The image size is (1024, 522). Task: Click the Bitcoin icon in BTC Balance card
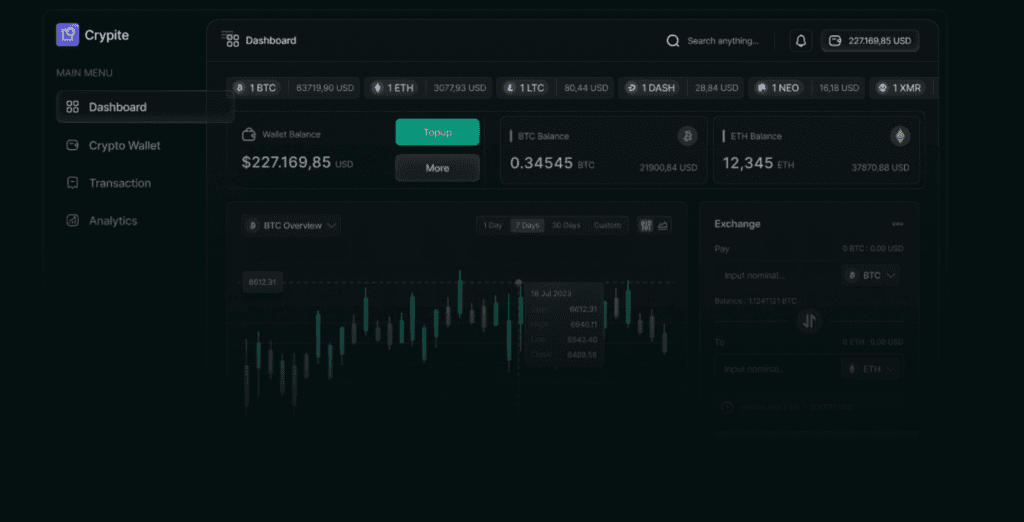687,136
